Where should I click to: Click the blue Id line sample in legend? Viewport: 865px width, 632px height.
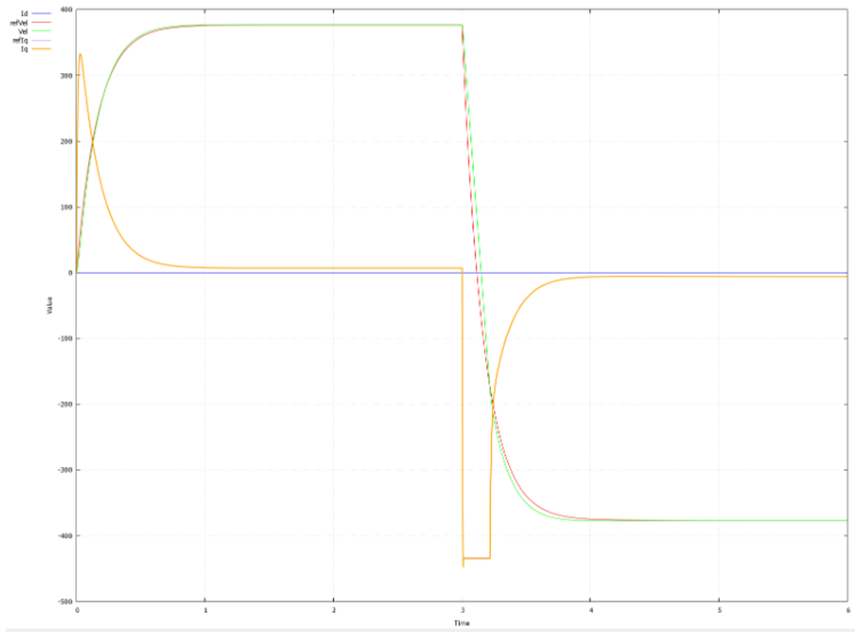(x=41, y=13)
